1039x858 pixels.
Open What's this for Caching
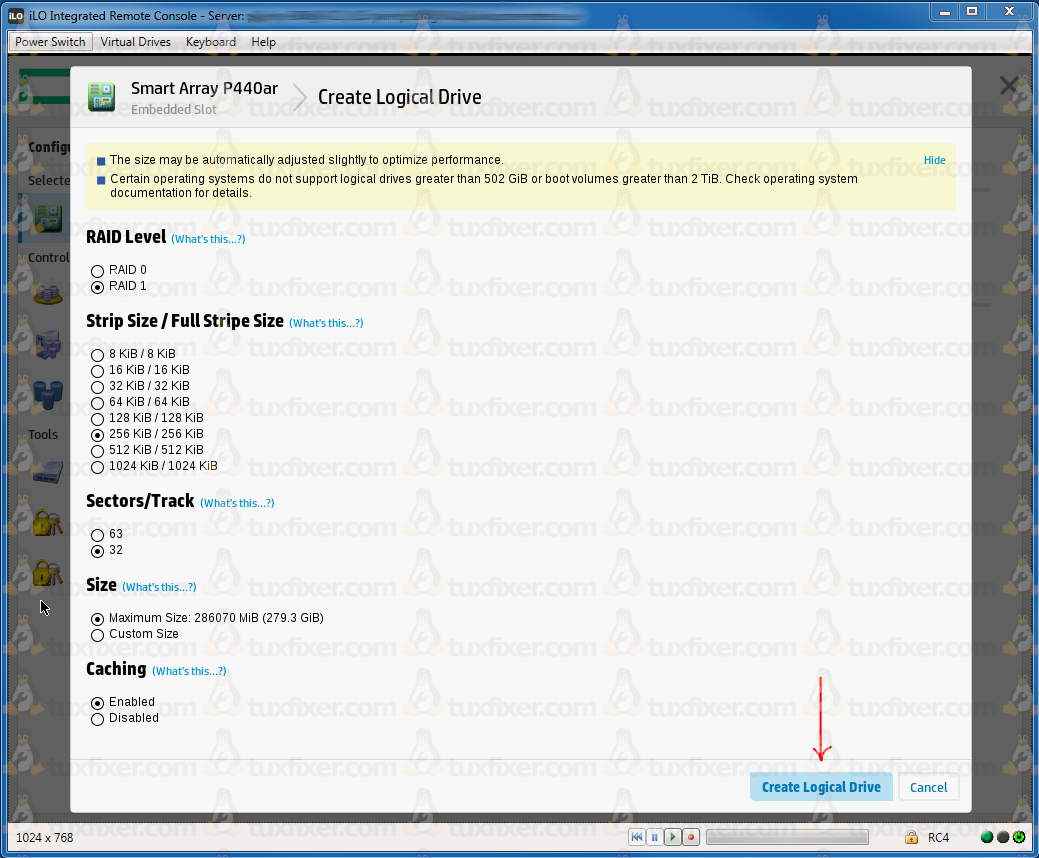[190, 671]
